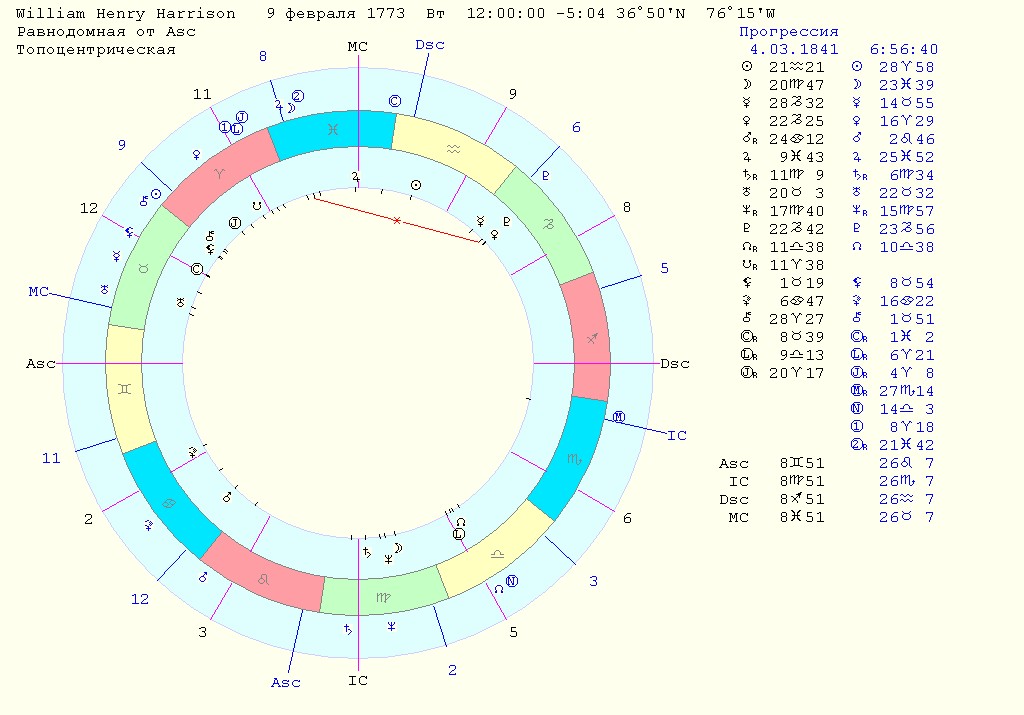Select the Cancer sign in the zodiac ring

[168, 503]
